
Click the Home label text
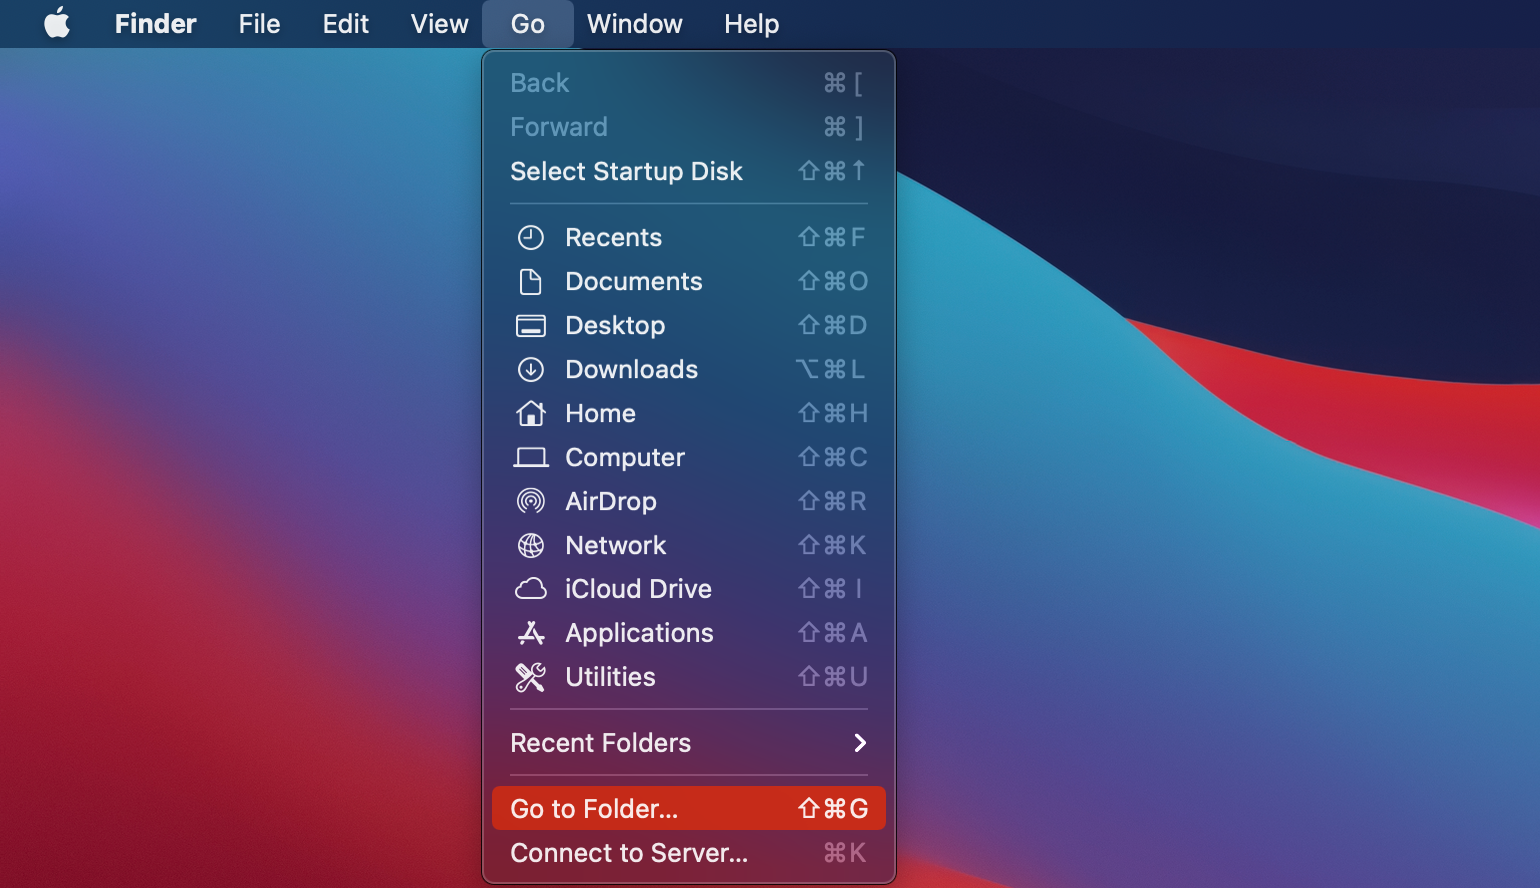click(600, 413)
